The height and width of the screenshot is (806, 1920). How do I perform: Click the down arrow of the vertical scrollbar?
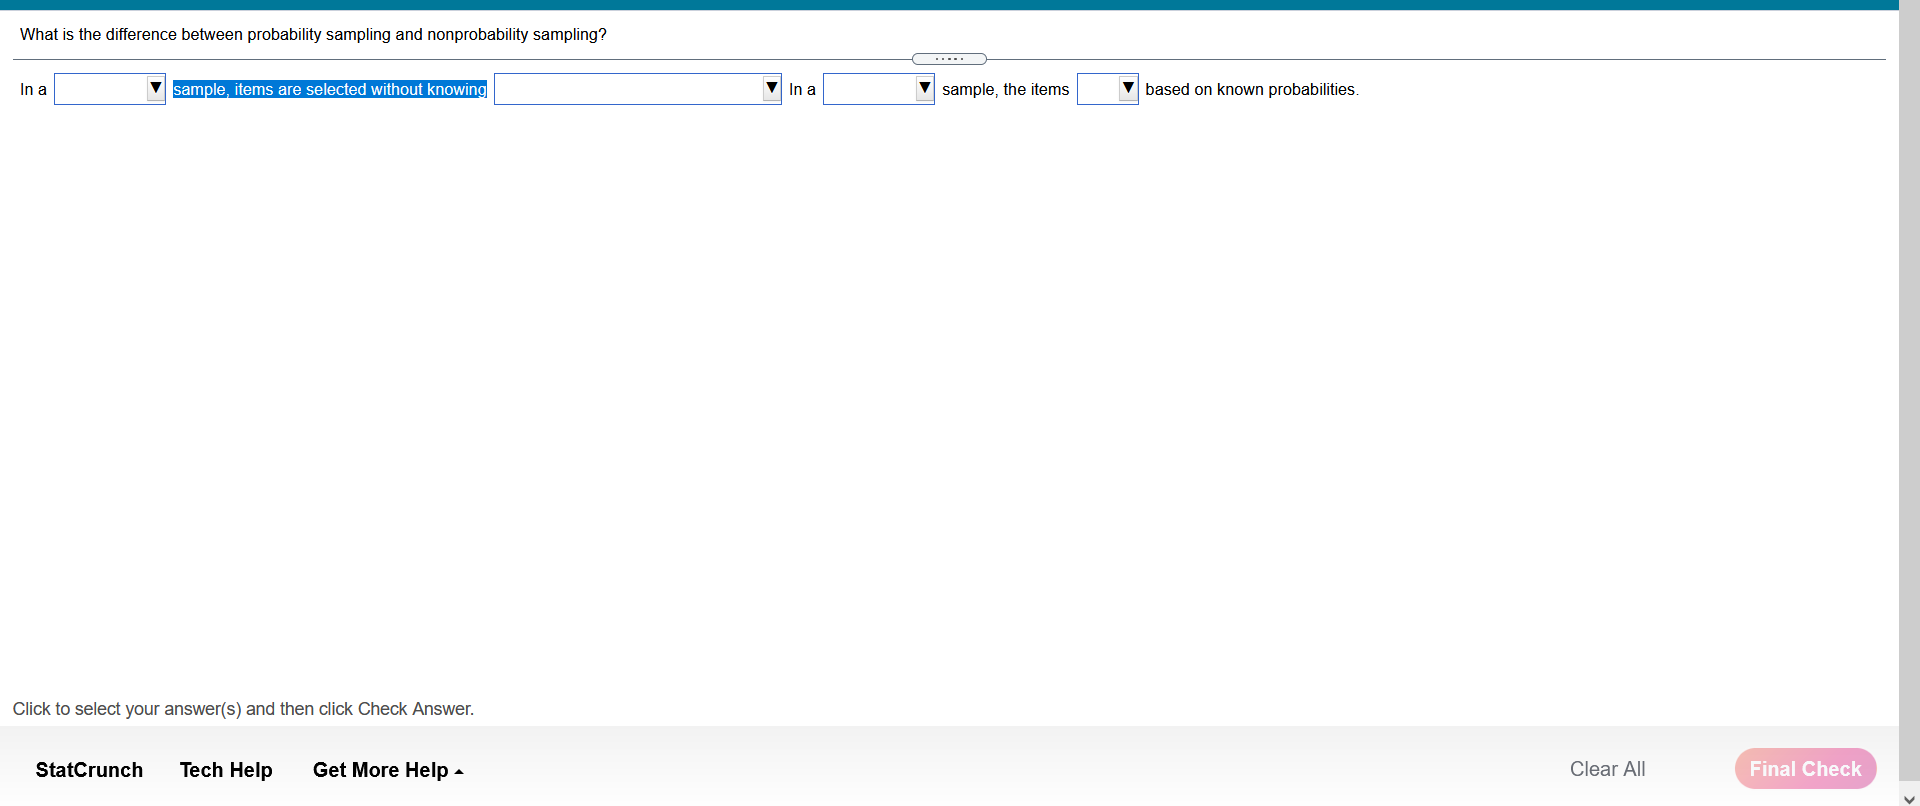point(1909,799)
